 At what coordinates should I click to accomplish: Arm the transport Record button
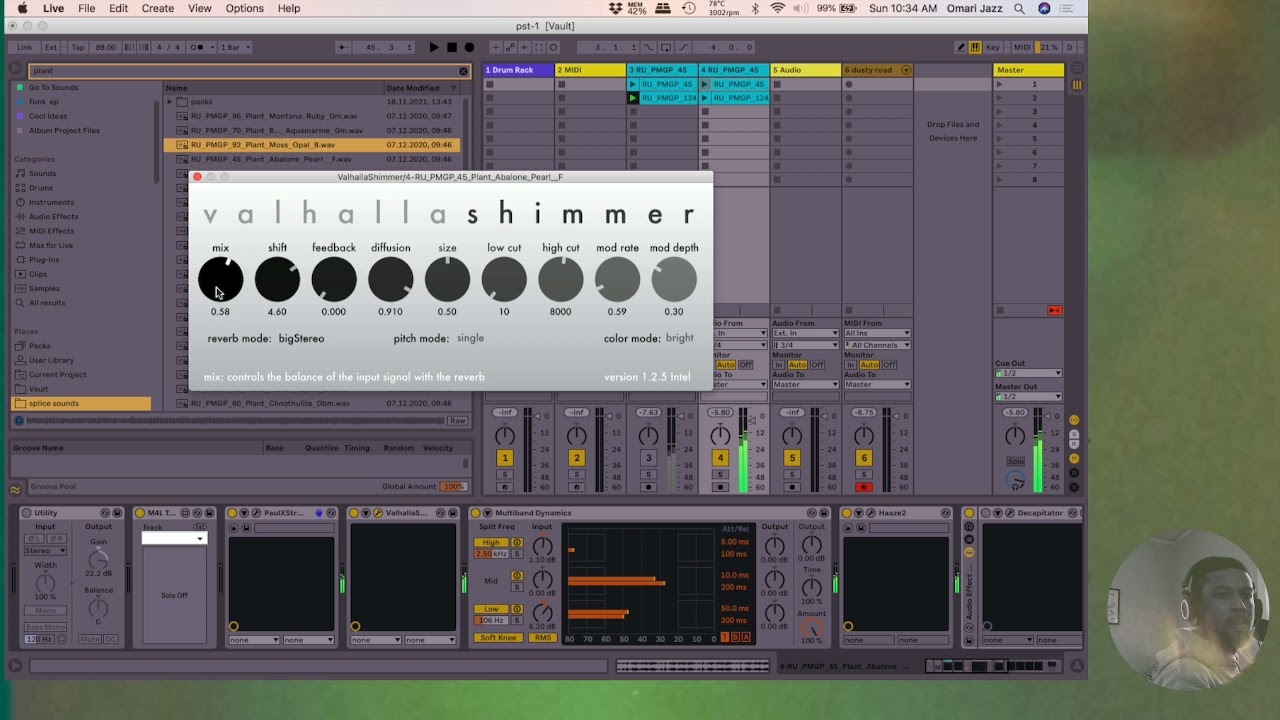pos(469,47)
